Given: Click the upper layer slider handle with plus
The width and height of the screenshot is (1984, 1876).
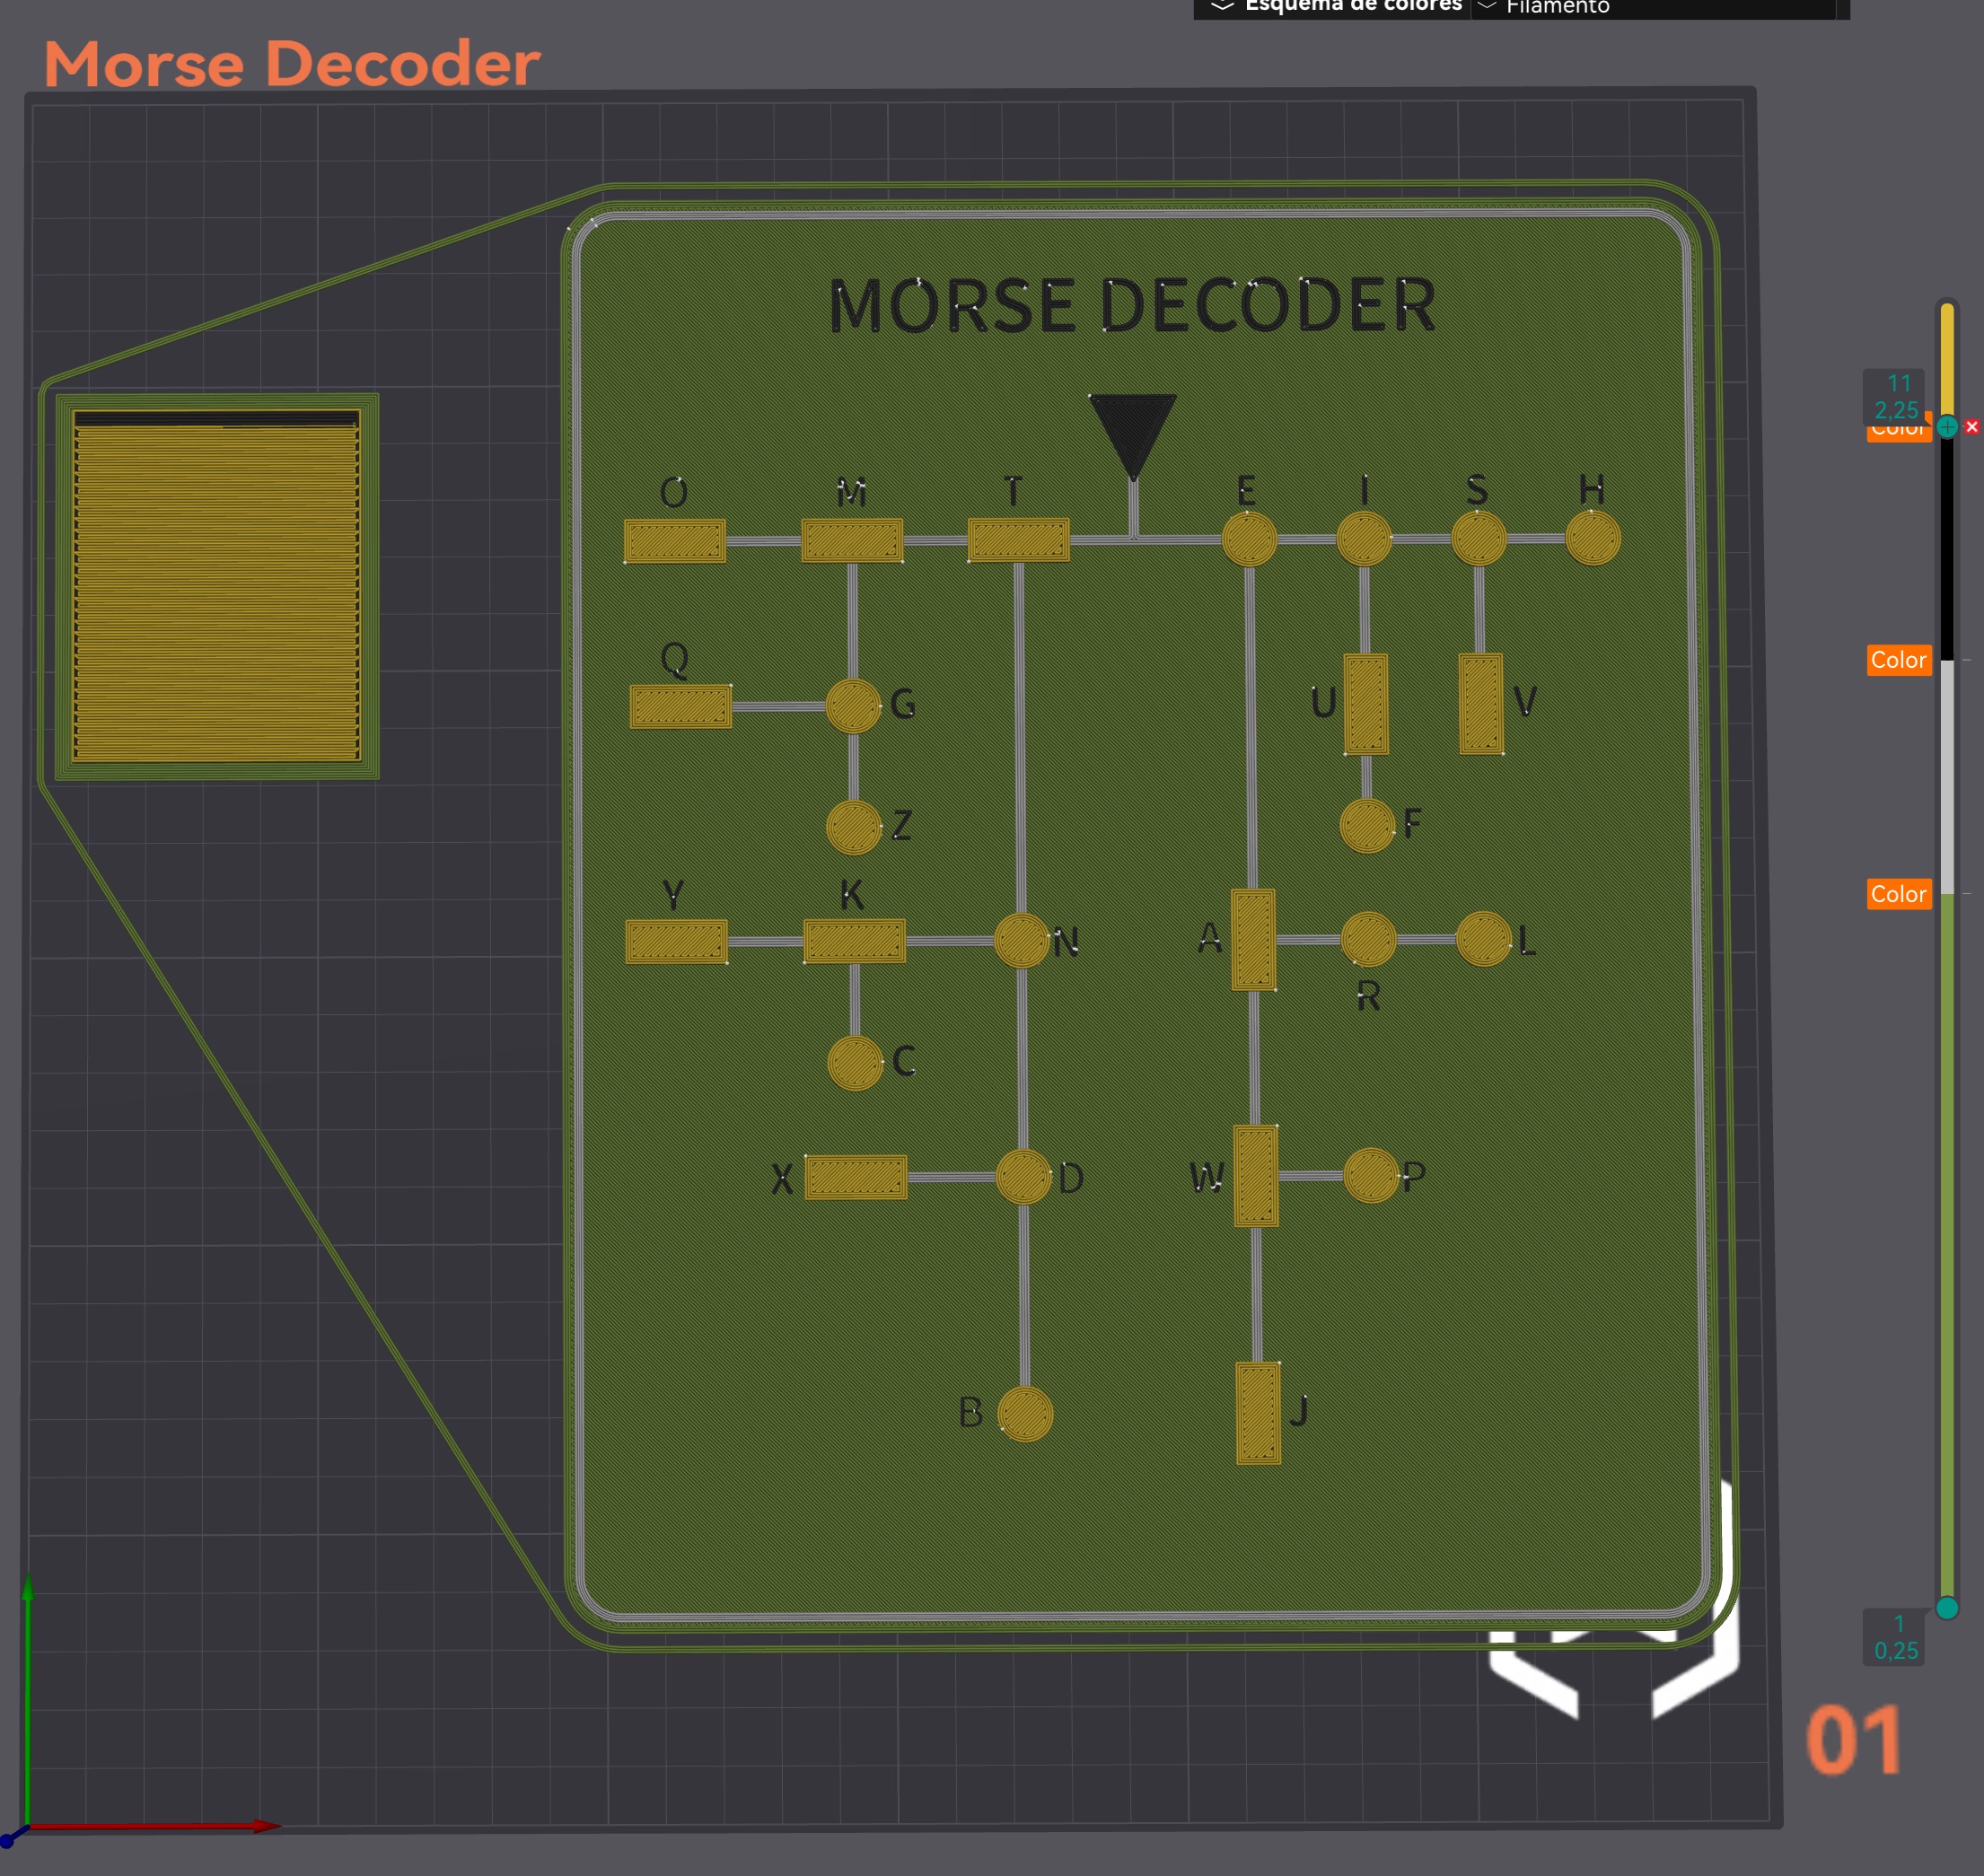Looking at the screenshot, I should coord(1947,427).
